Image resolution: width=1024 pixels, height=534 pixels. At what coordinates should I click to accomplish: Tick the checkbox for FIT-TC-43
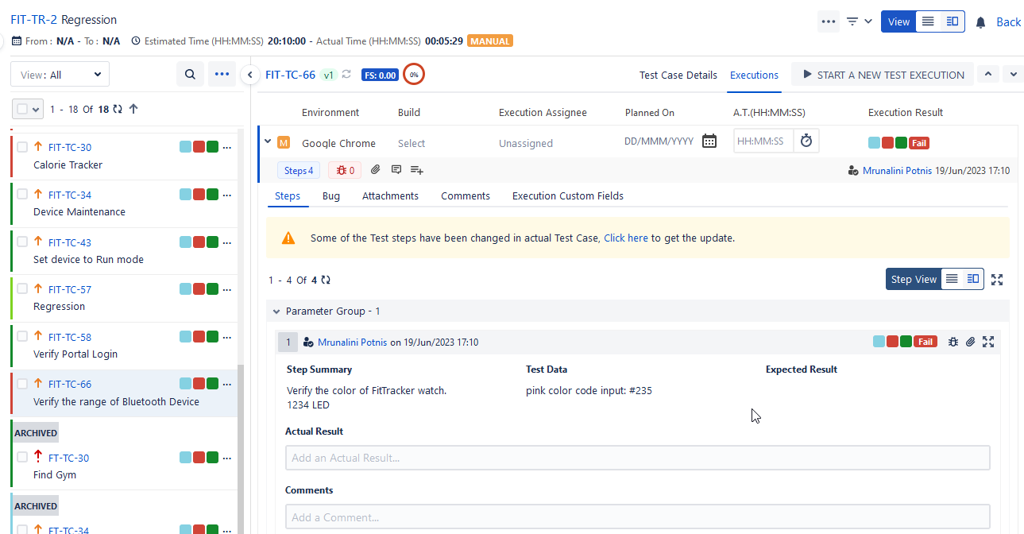point(22,242)
